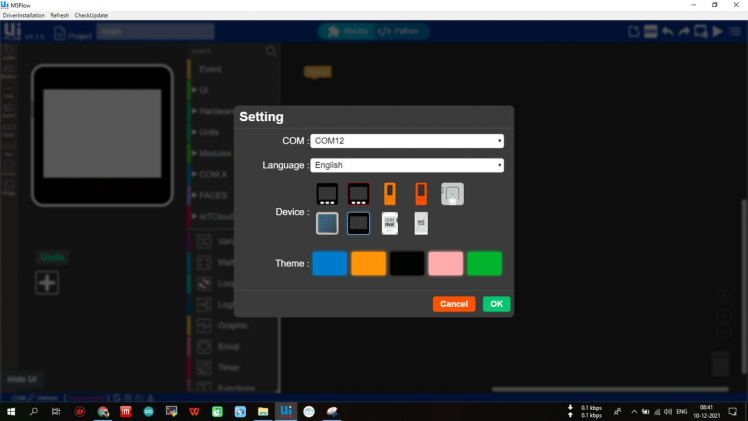Image resolution: width=748 pixels, height=421 pixels.
Task: Click the Project button in the header
Action: point(73,34)
